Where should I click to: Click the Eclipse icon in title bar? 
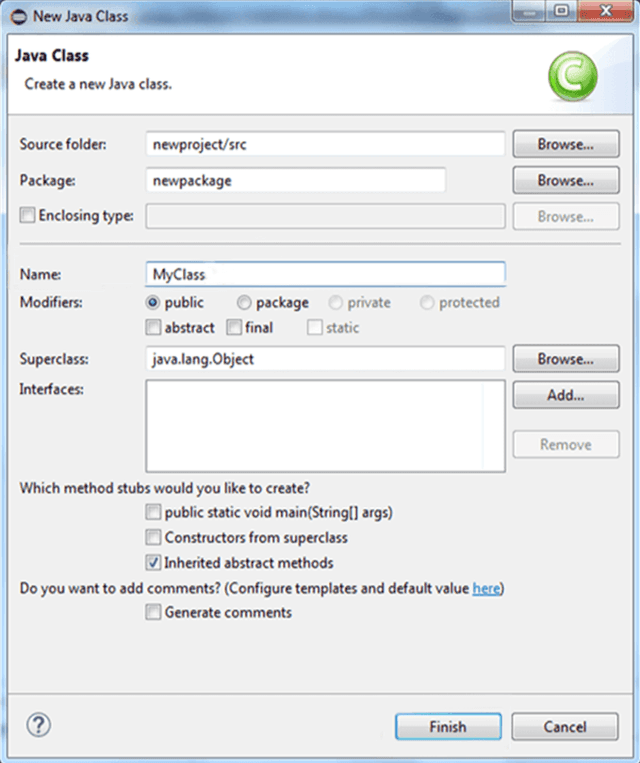18,17
